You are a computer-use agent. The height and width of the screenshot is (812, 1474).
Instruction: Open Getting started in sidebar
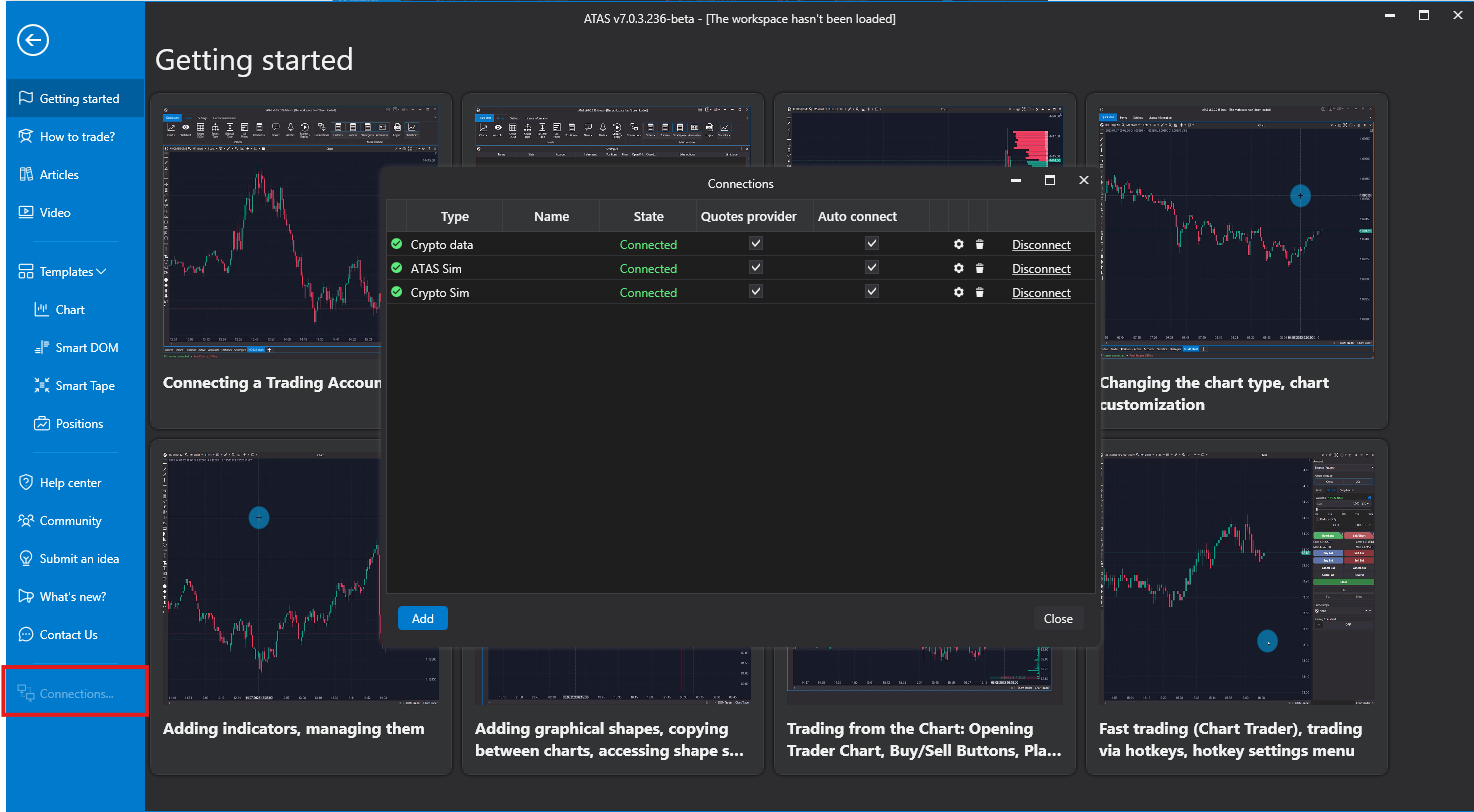[75, 99]
